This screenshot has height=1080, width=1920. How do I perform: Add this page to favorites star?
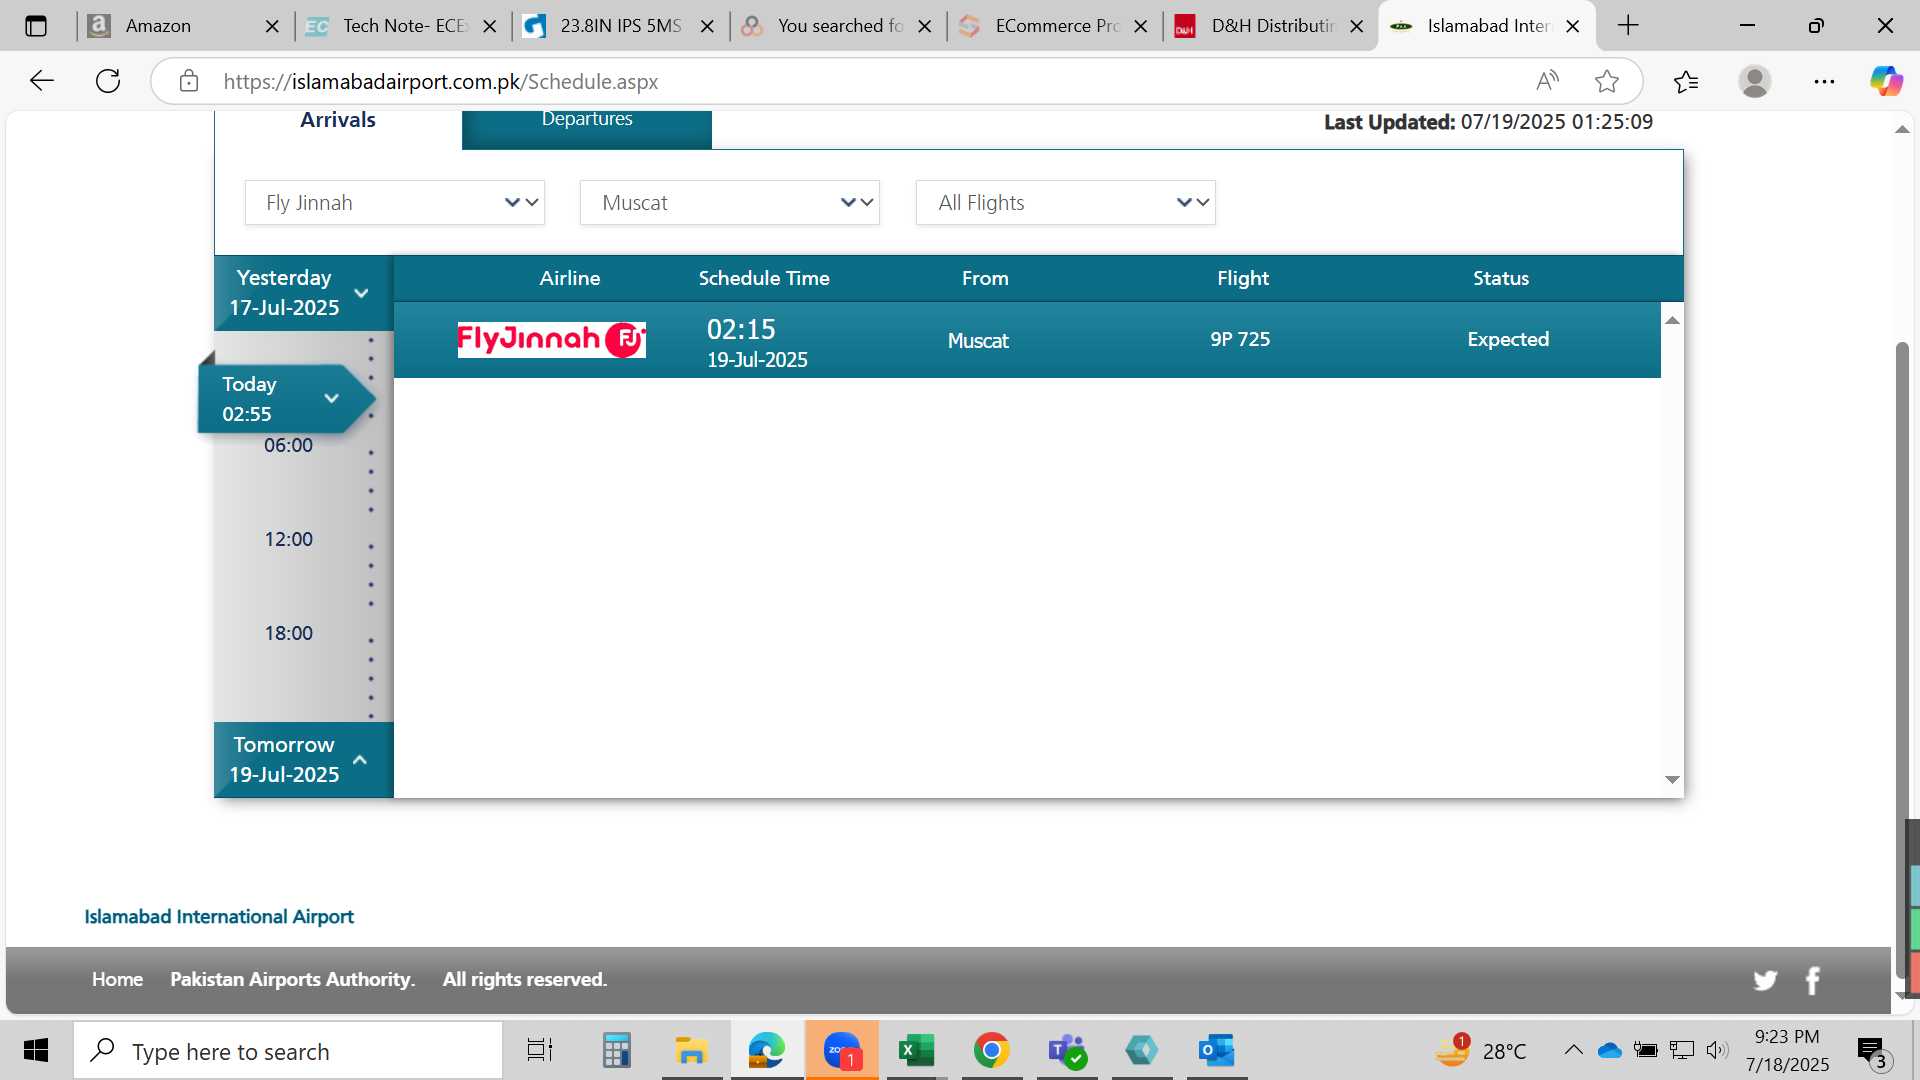tap(1607, 81)
